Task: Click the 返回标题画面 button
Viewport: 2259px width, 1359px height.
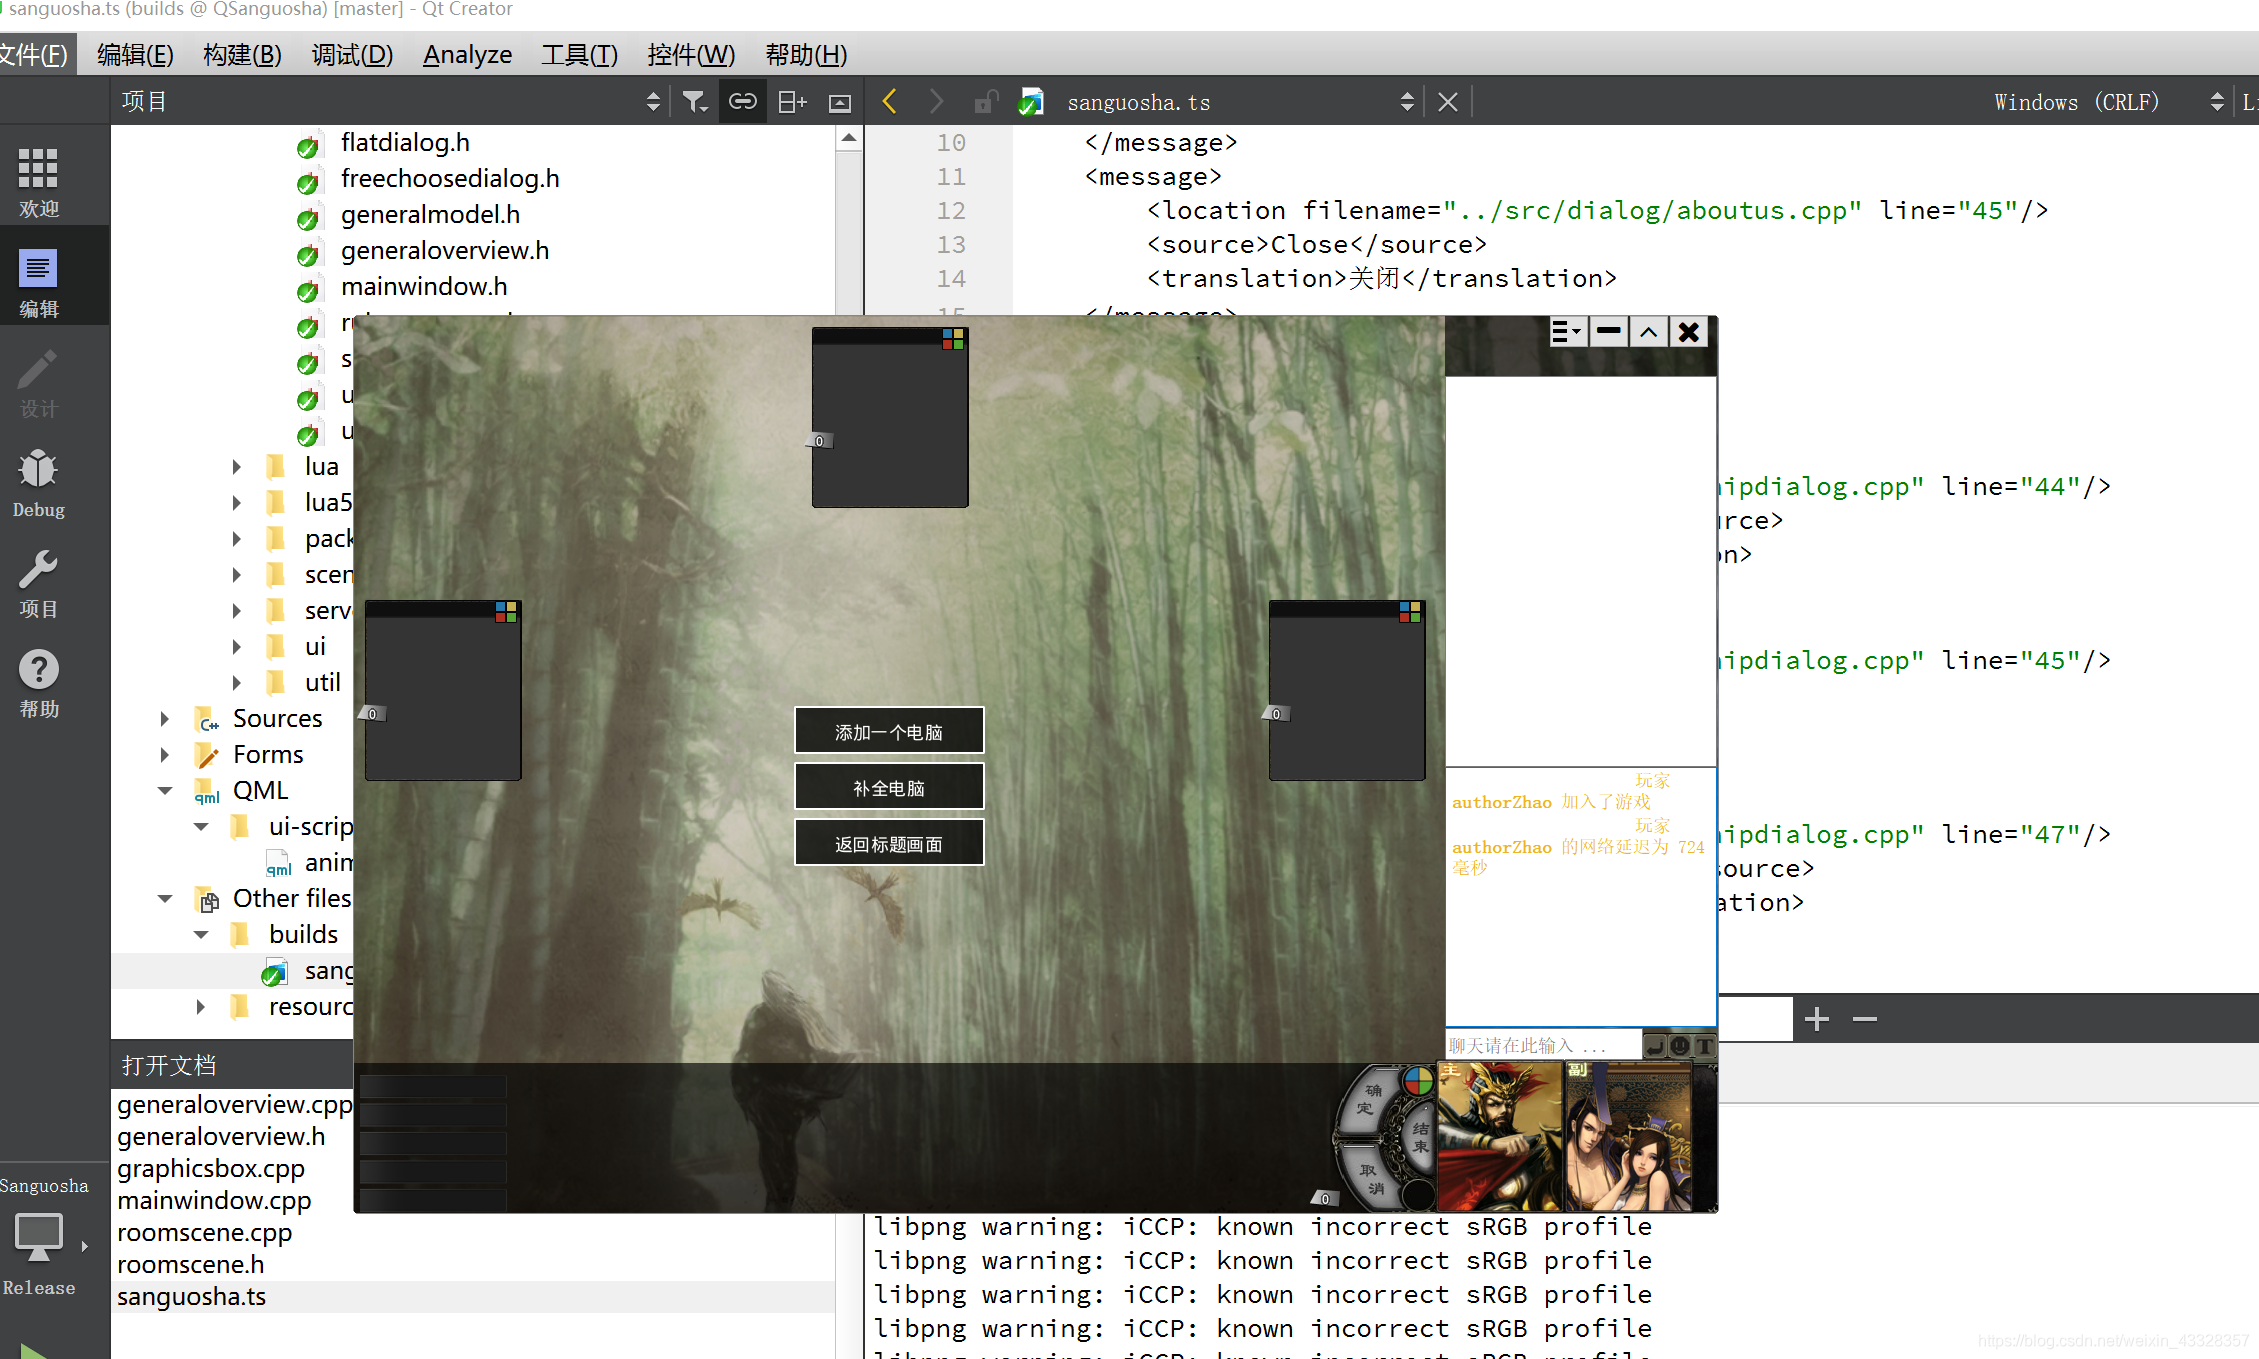Action: click(888, 844)
